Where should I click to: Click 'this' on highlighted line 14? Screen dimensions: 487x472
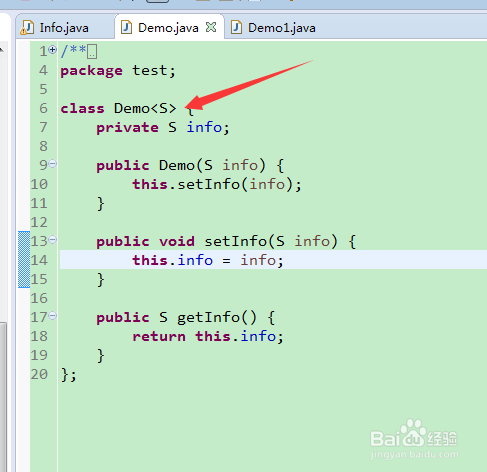[150, 260]
